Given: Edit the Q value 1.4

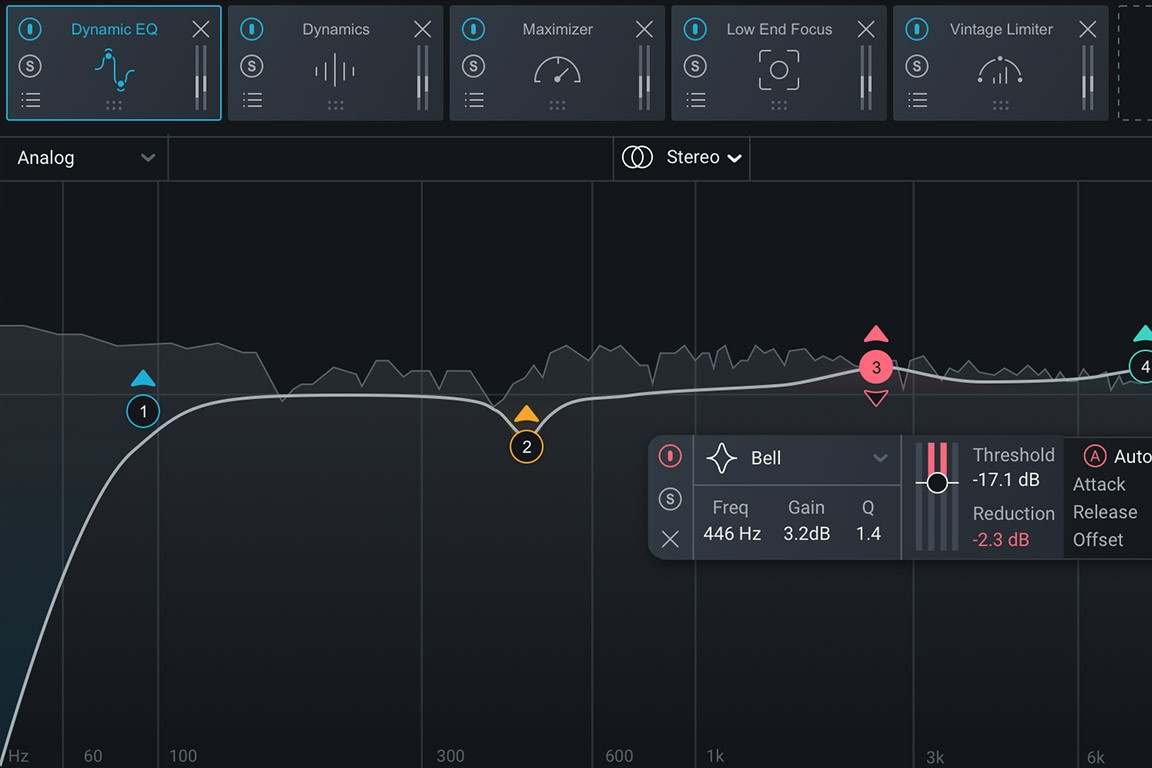Looking at the screenshot, I should [868, 534].
